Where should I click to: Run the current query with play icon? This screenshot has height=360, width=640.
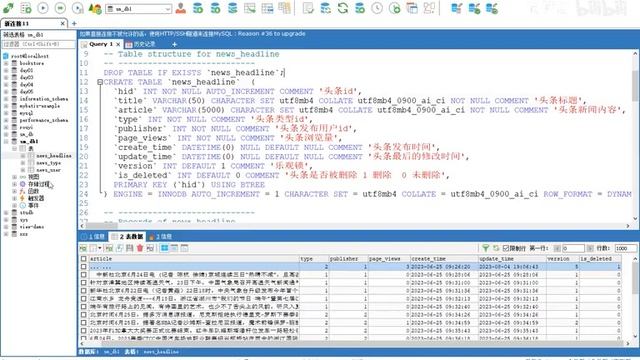pos(42,8)
